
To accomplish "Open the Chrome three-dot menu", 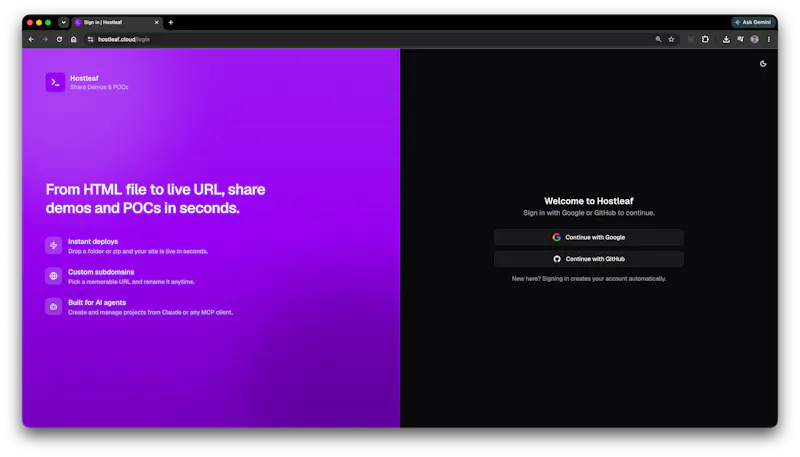I will pos(769,39).
